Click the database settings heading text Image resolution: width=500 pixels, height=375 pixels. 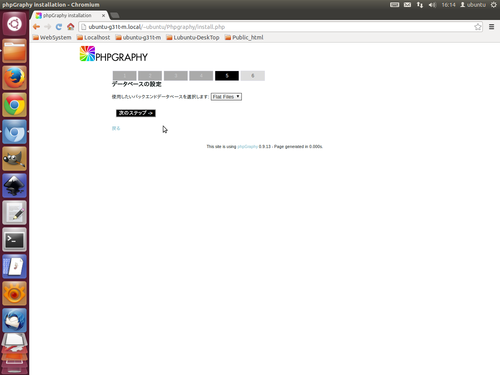coord(137,84)
